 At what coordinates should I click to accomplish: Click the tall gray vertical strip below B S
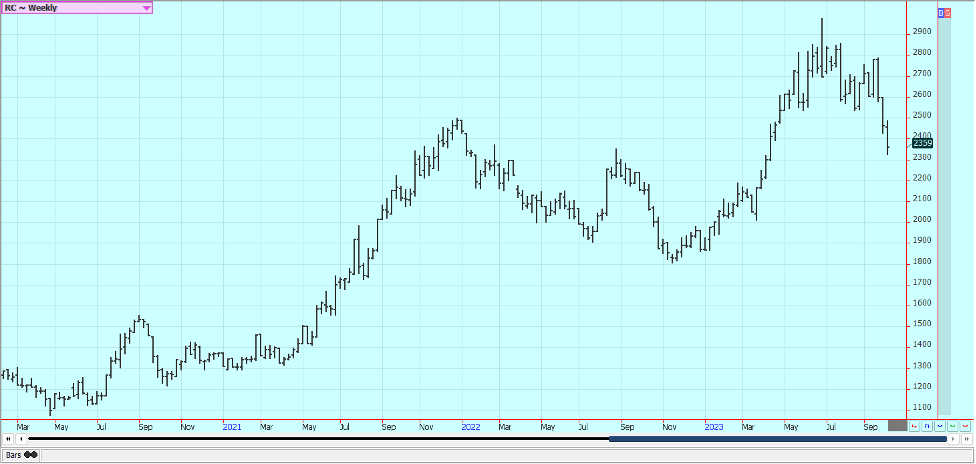[x=944, y=217]
